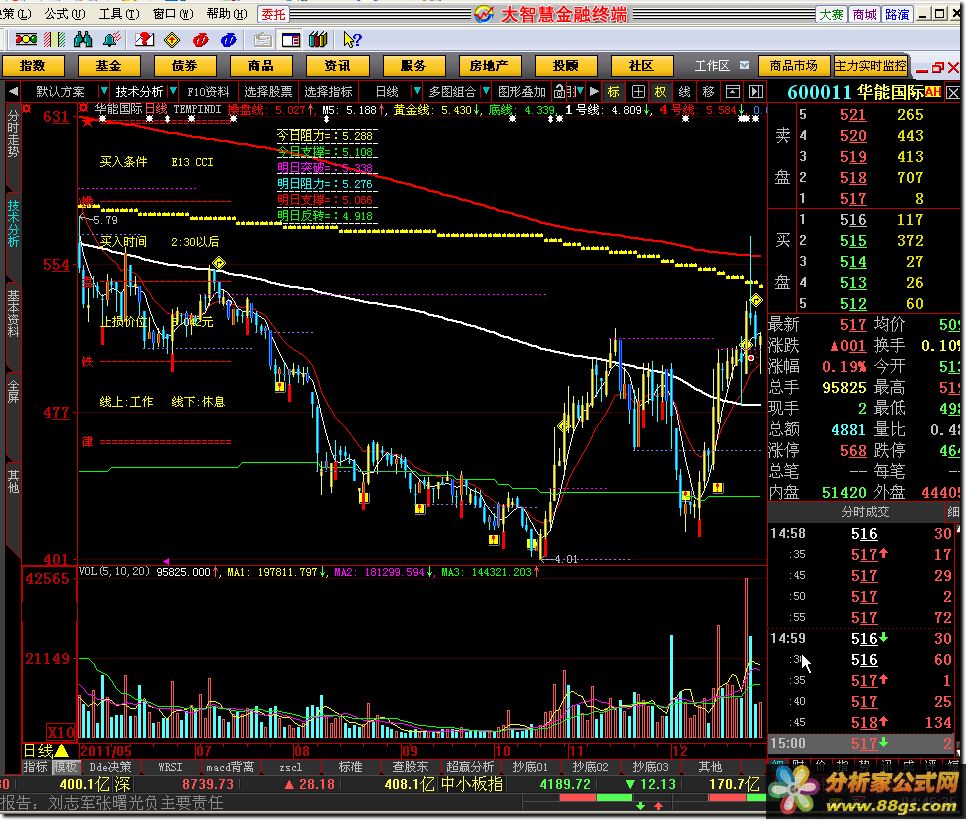Open the 工作区 dropdown arrow
Screen dimensions: 968x821
tap(745, 65)
